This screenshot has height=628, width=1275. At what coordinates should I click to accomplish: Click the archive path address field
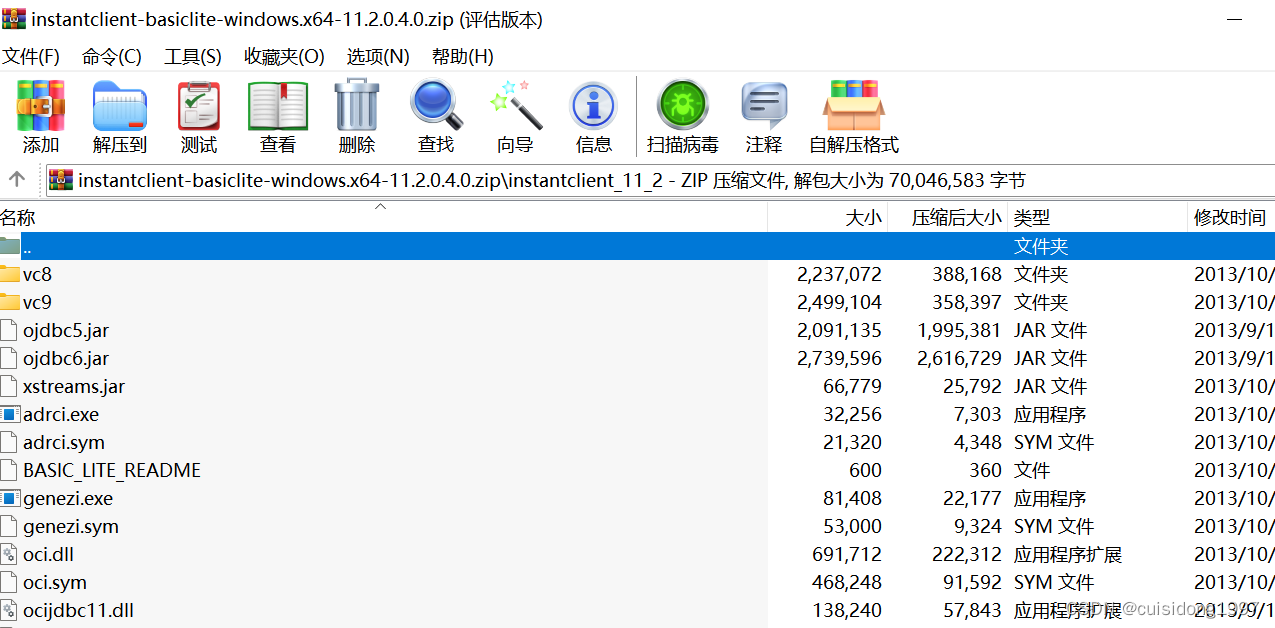660,180
